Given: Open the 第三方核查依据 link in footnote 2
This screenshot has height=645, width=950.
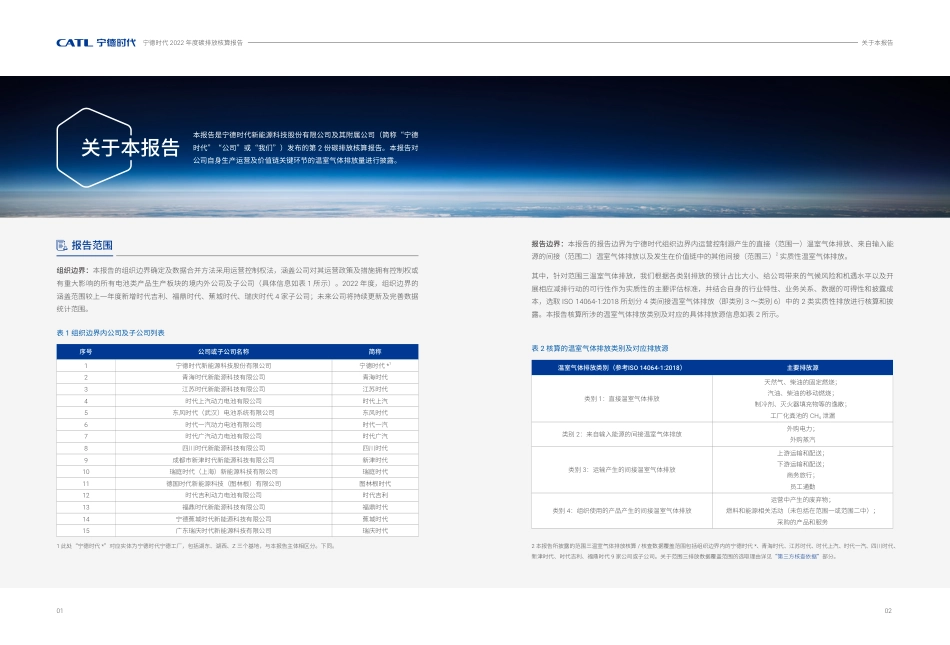Looking at the screenshot, I should 797,556.
